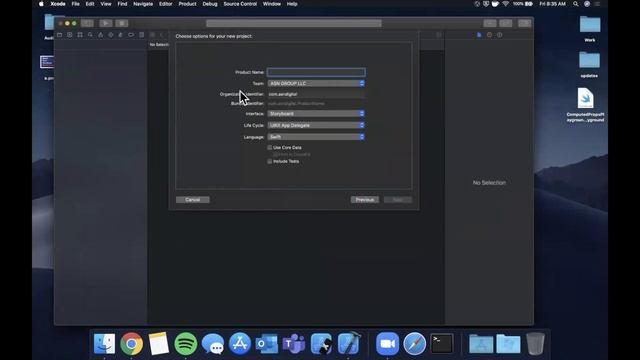Open Microsoft Outlook from the Dock
Viewport: 640px width, 360px height.
pos(267,344)
